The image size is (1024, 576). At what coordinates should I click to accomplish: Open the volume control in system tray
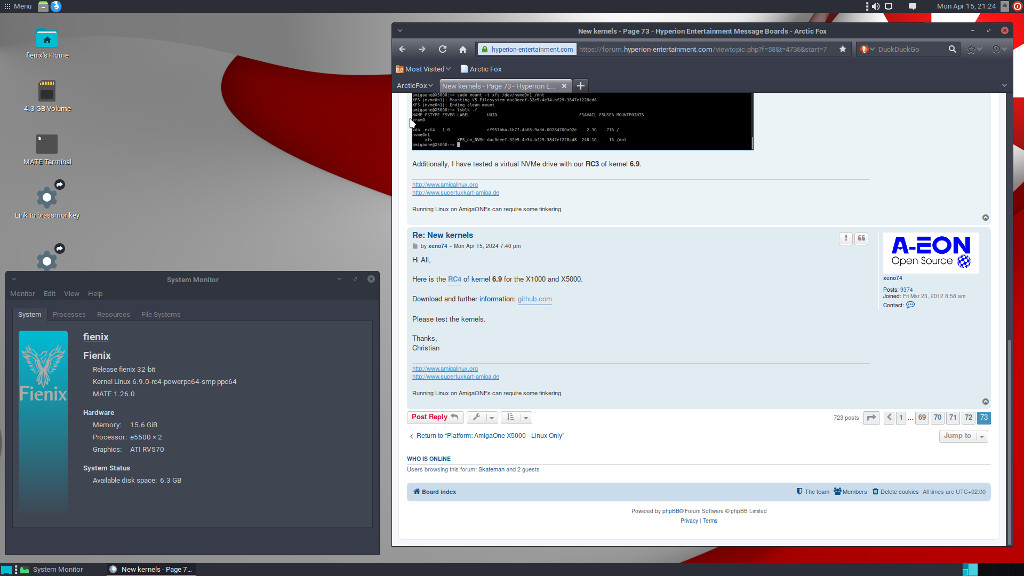[876, 6]
